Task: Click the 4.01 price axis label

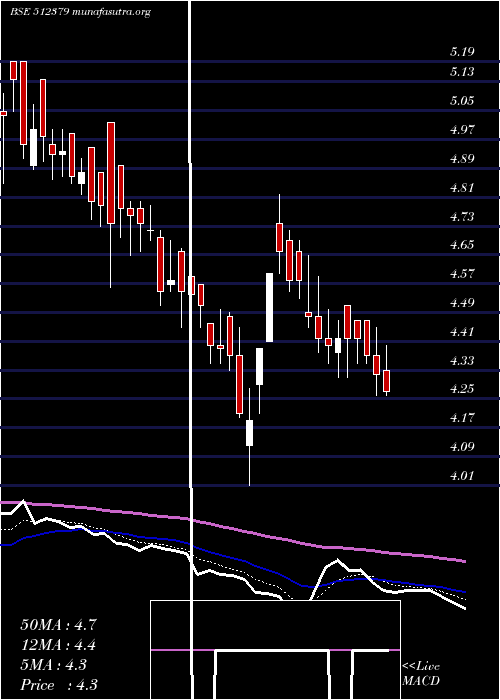Action: click(462, 476)
